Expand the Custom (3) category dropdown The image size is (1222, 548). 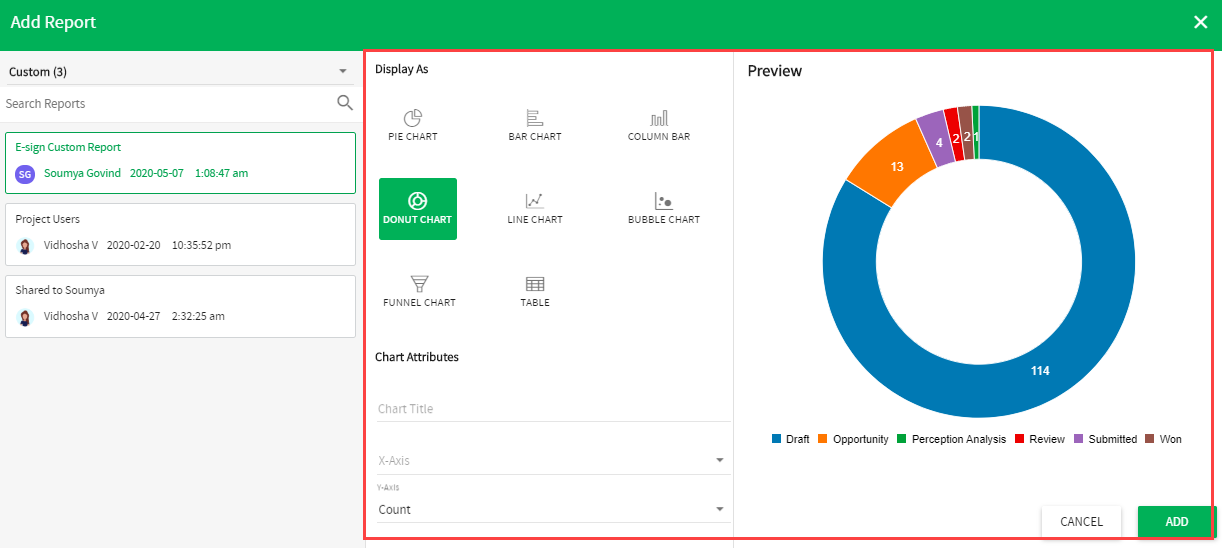pyautogui.click(x=342, y=72)
